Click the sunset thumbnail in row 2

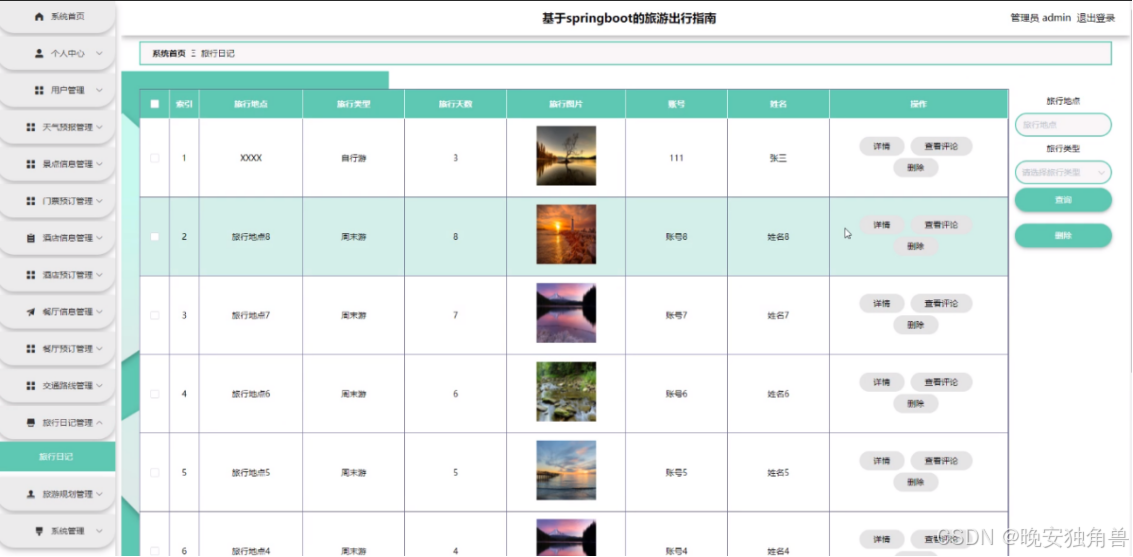pyautogui.click(x=566, y=234)
